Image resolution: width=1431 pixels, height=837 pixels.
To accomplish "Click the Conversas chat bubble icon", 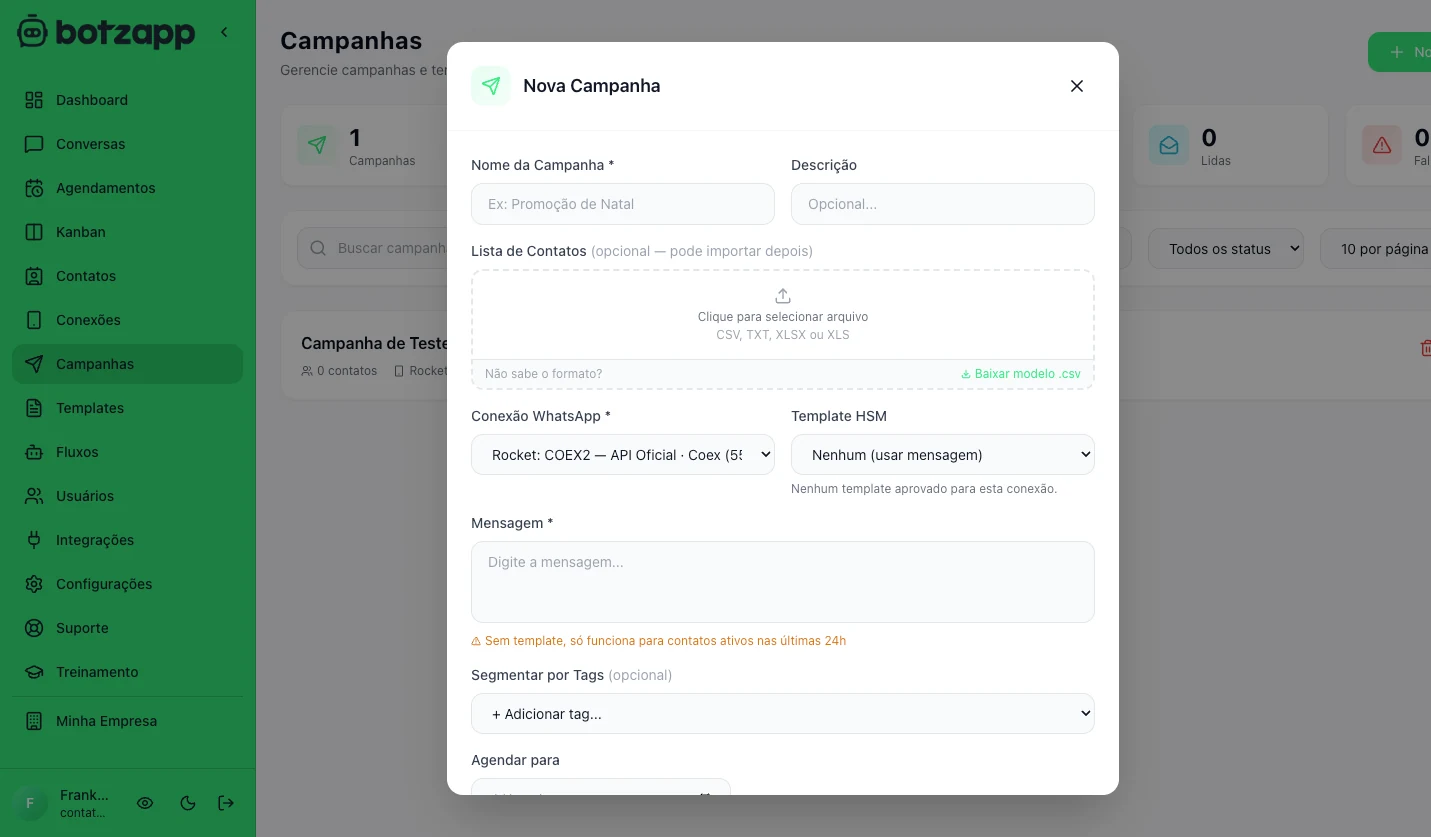I will point(34,144).
